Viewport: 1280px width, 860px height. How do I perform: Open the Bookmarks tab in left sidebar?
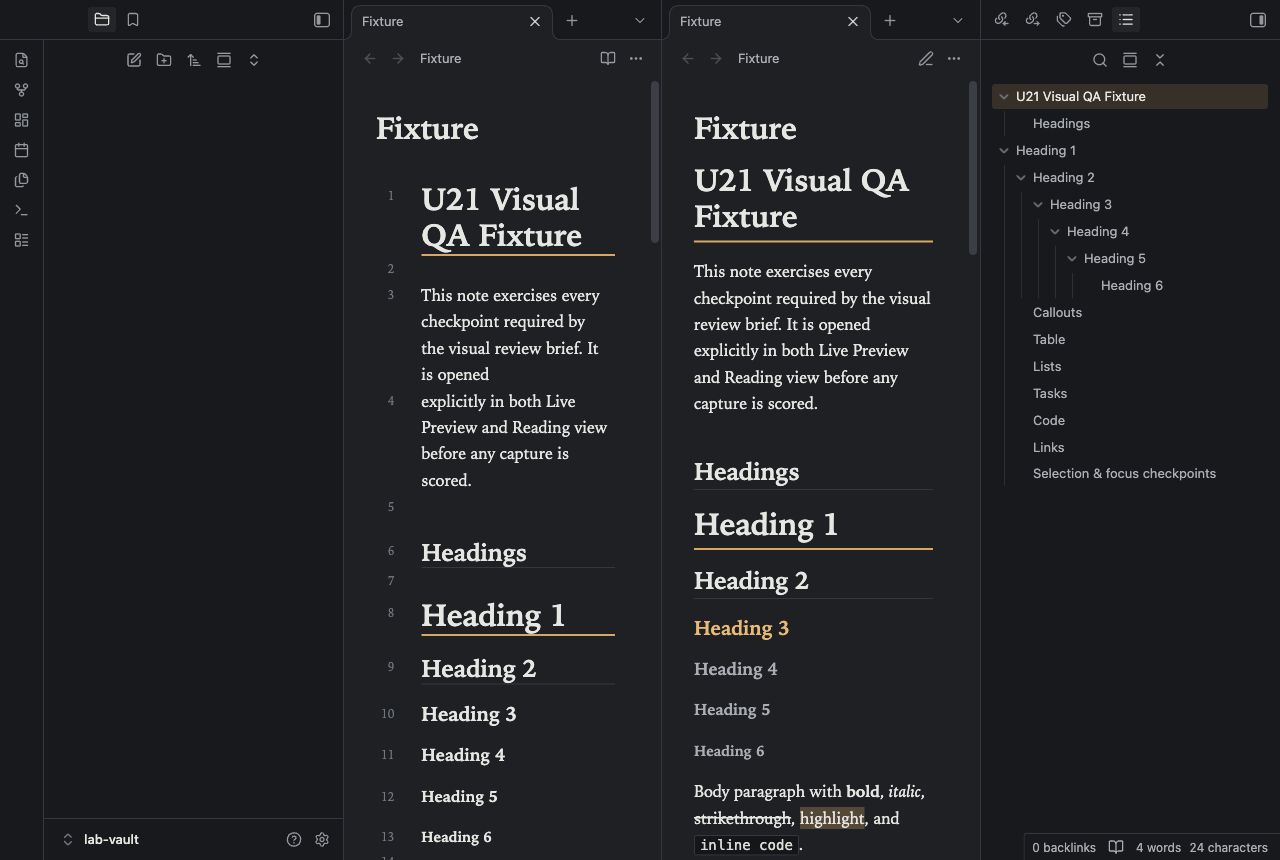(x=133, y=19)
